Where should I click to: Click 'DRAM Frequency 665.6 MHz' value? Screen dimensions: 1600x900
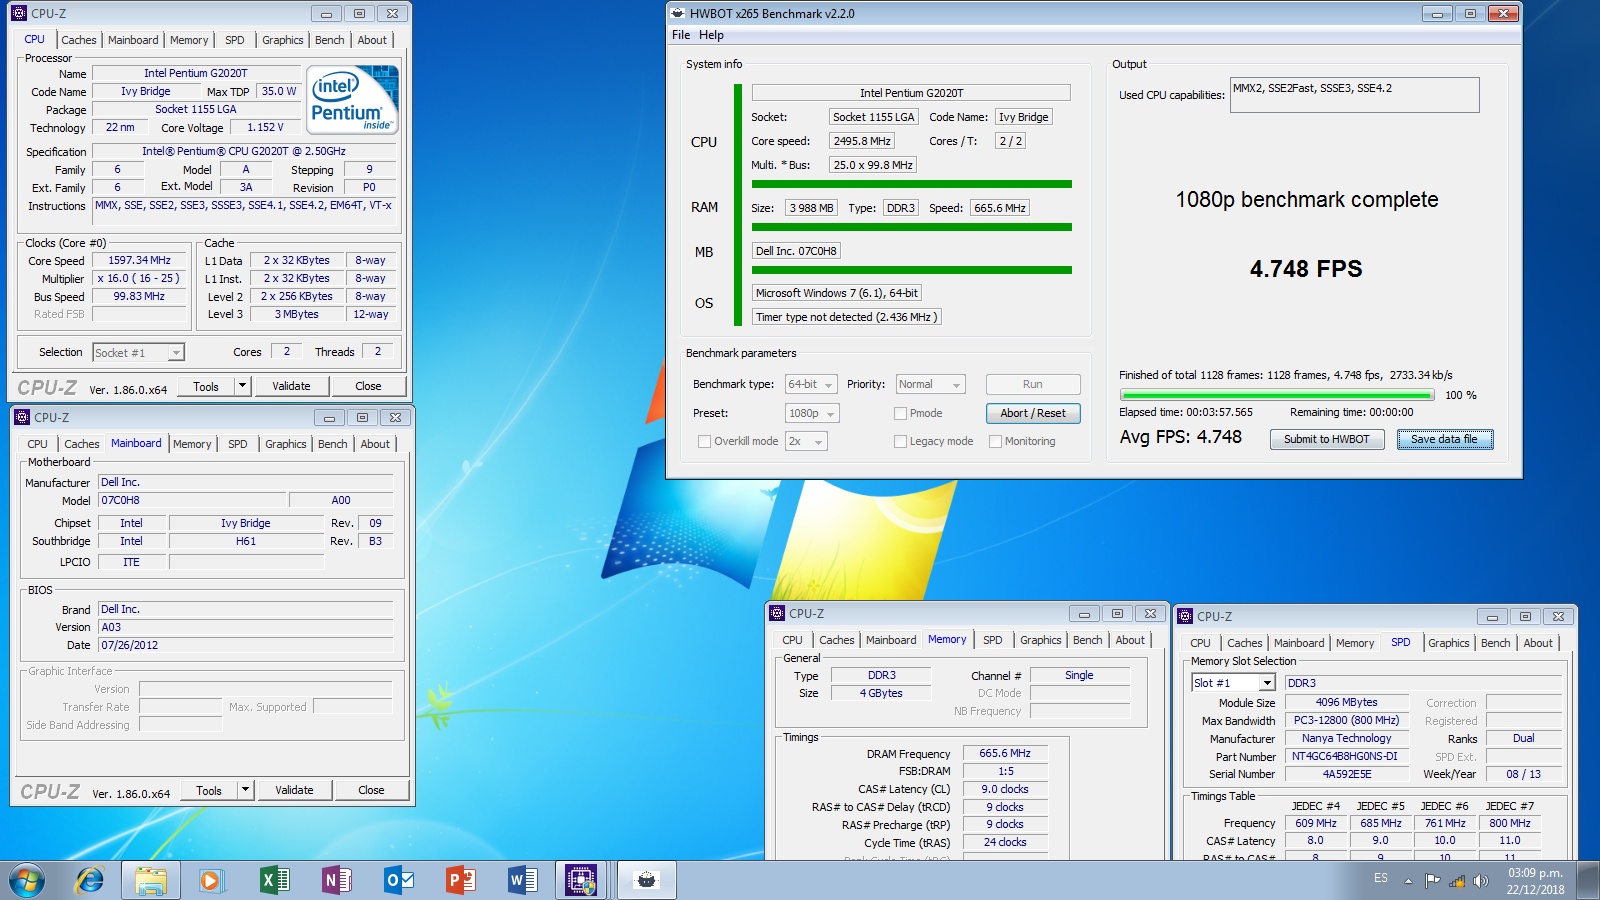coord(1005,753)
